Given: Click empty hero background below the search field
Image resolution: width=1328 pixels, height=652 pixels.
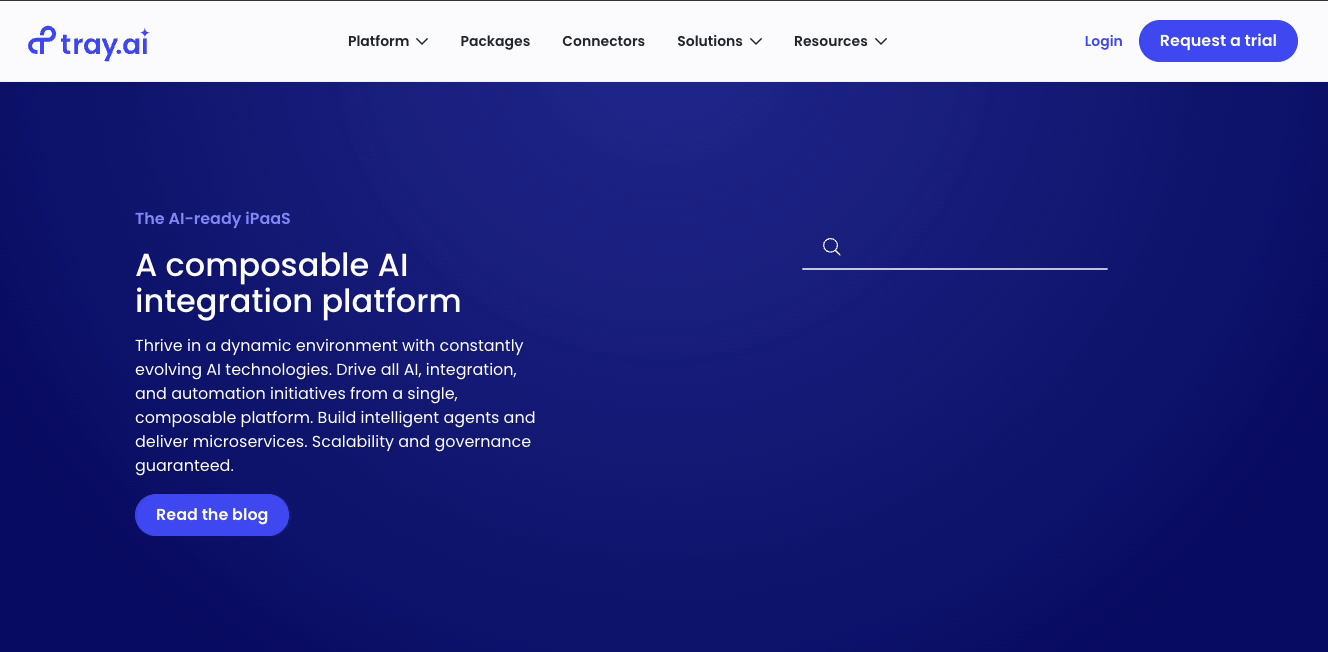Looking at the screenshot, I should tap(954, 420).
